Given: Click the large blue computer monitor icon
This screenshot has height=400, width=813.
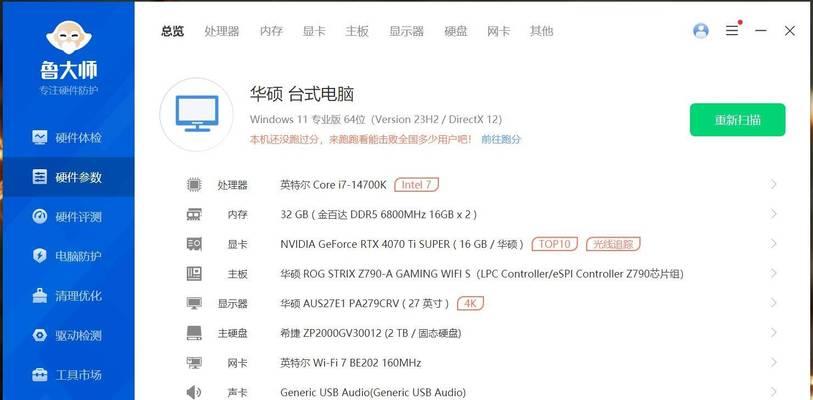Looking at the screenshot, I should [197, 114].
